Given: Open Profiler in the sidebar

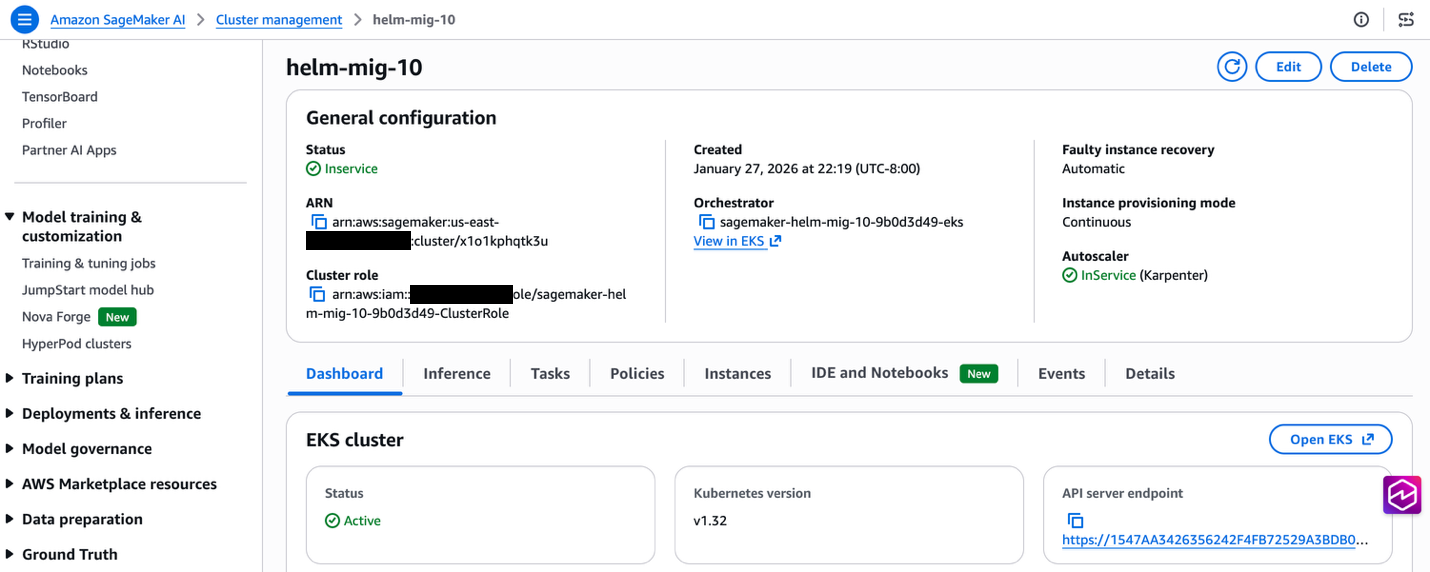Looking at the screenshot, I should (x=44, y=123).
